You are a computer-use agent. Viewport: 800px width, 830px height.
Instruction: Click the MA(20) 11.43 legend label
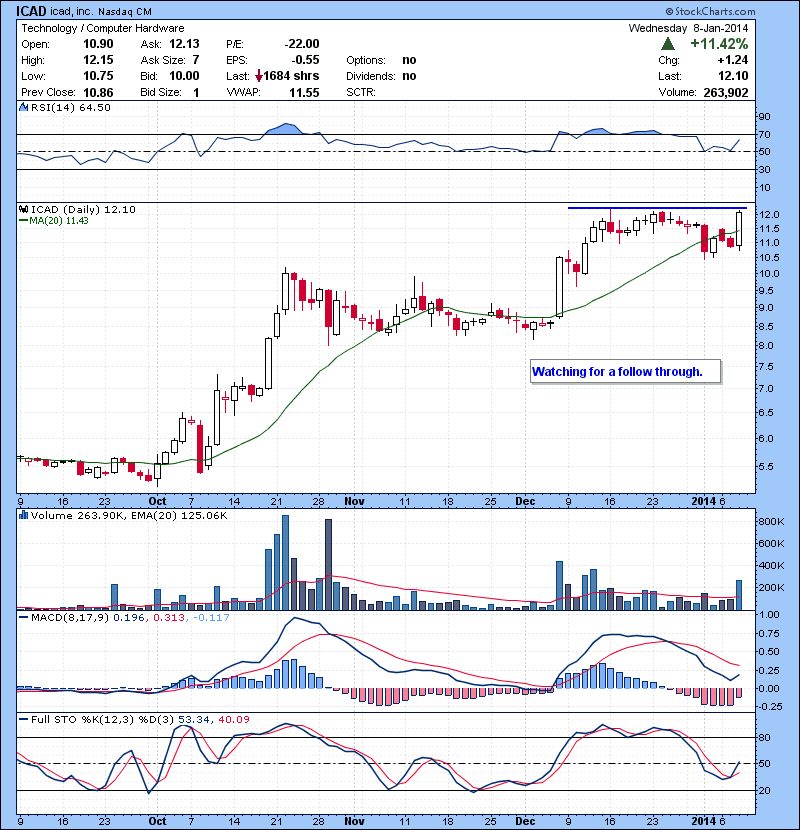[x=53, y=221]
